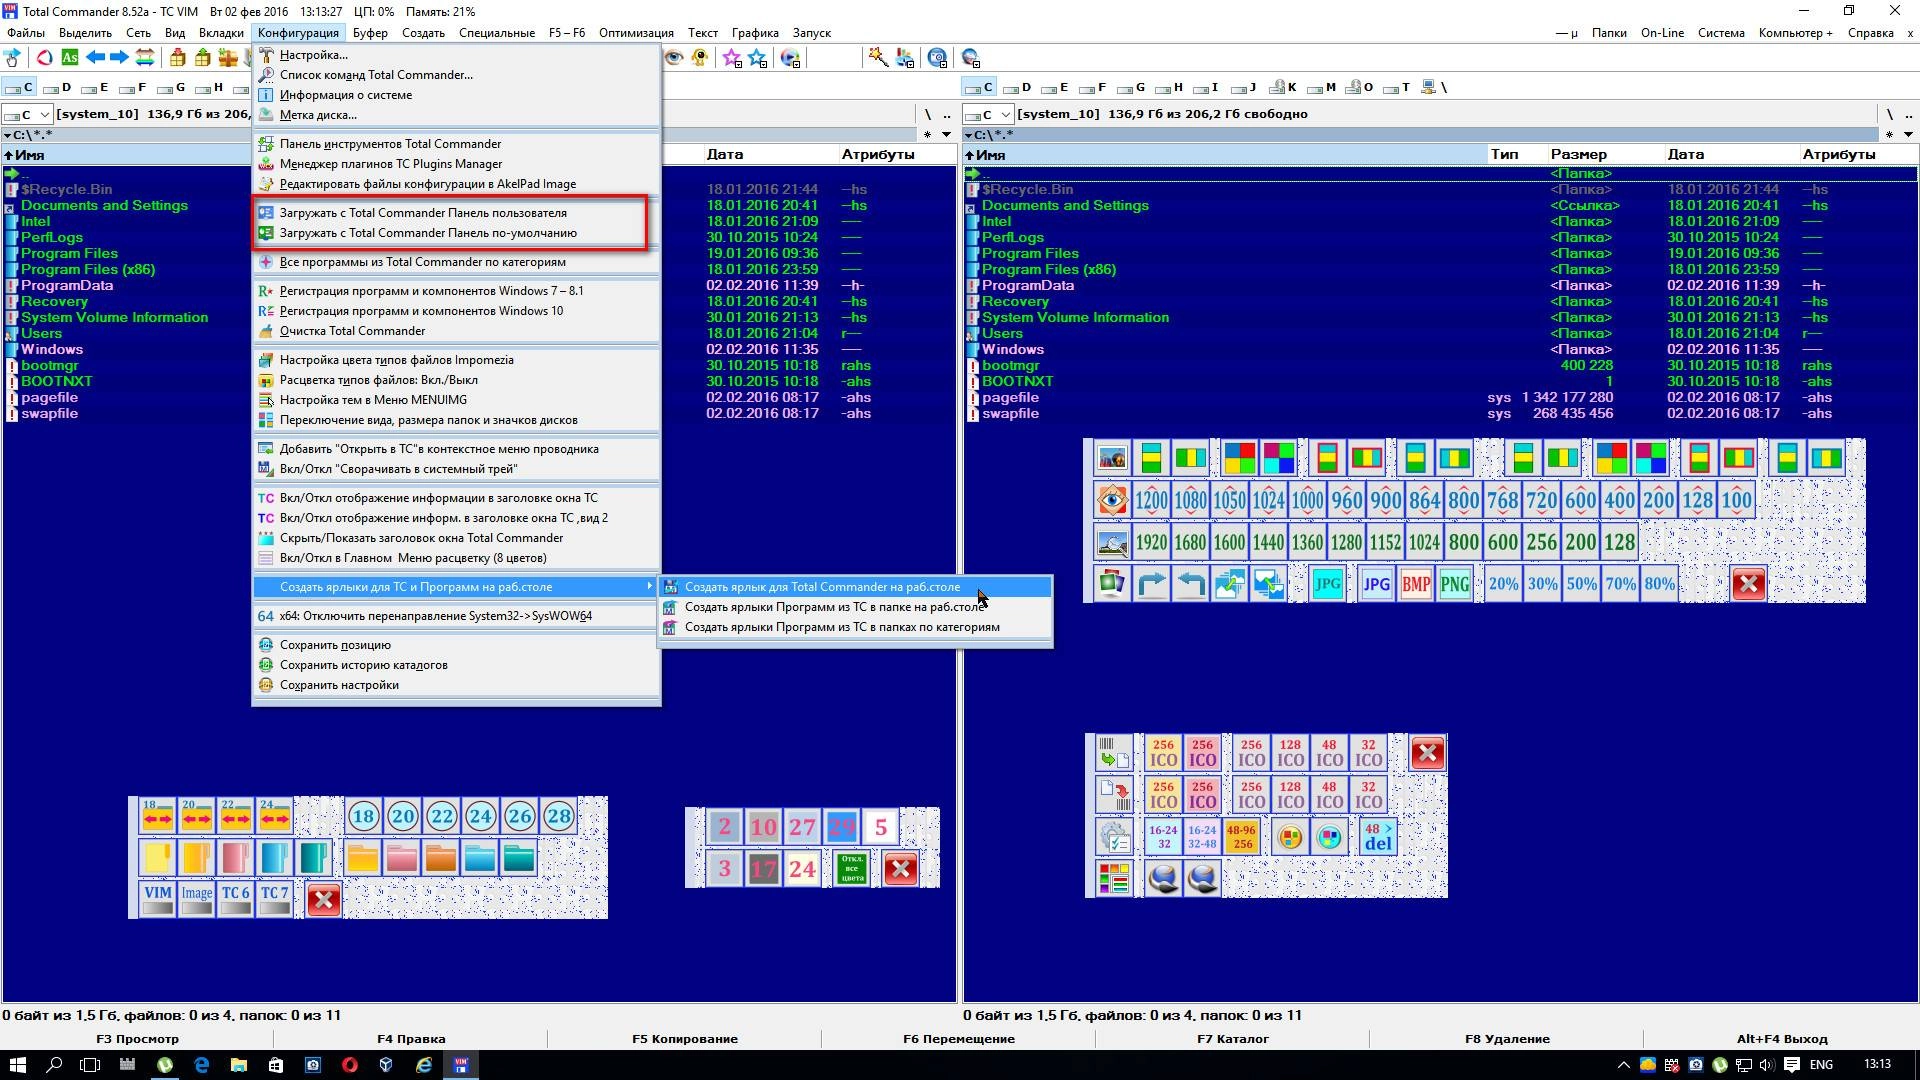Viewport: 1920px width, 1080px height.
Task: Click F3 Просмотр button
Action: [x=137, y=1039]
